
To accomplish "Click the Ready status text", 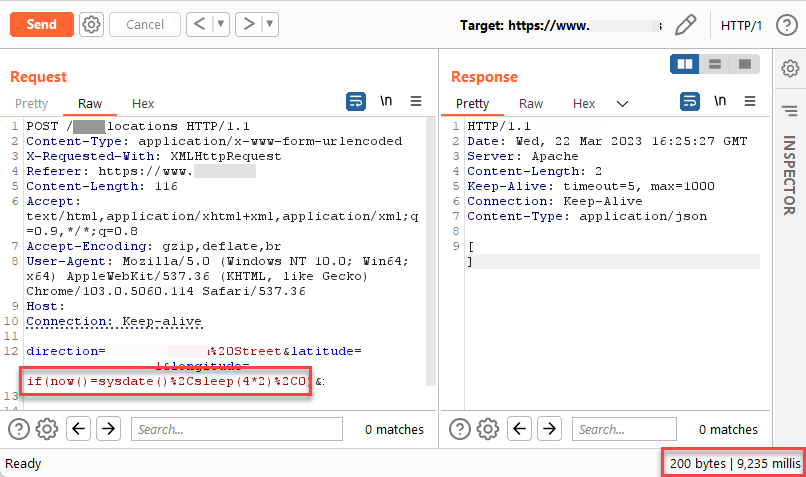I will pyautogui.click(x=23, y=464).
